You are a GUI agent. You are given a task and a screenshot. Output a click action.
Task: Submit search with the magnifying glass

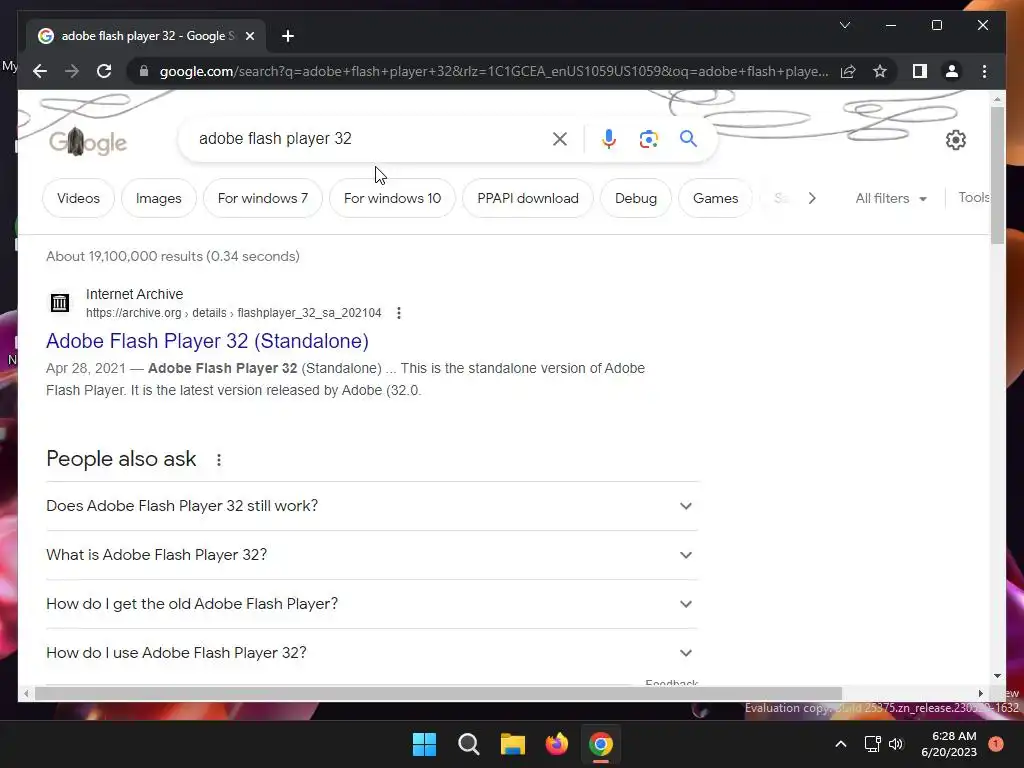tap(688, 138)
